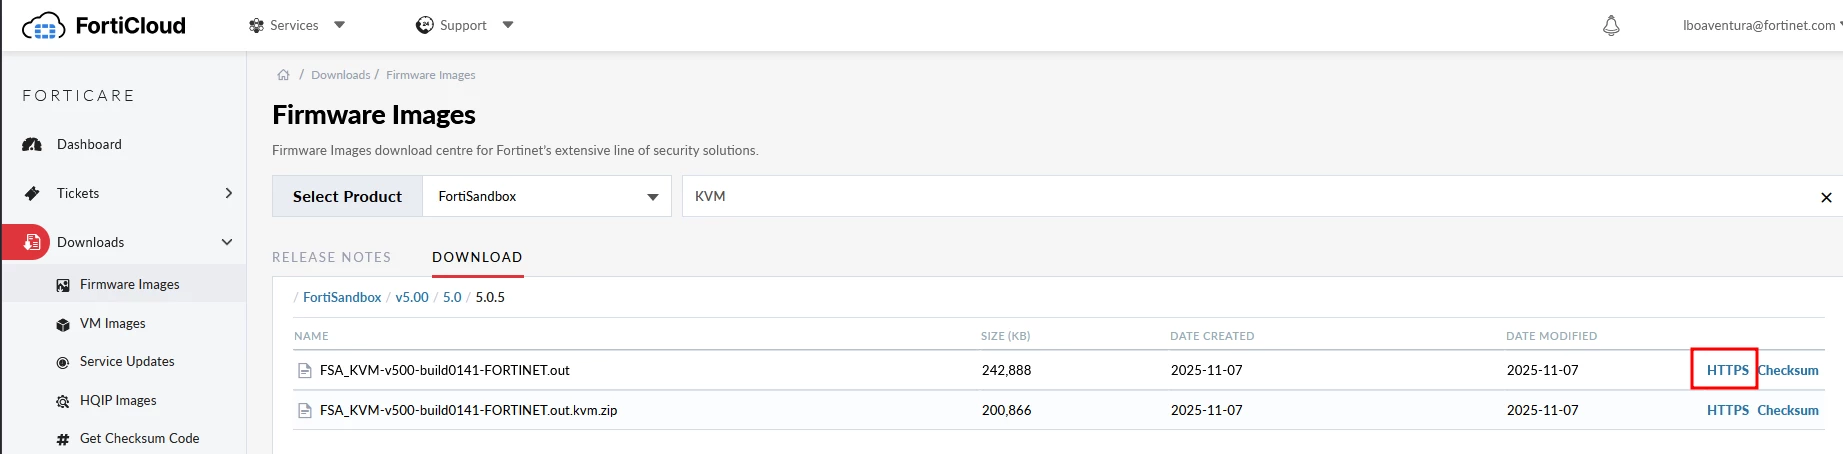
Task: Open the Support menu
Action: [x=464, y=25]
